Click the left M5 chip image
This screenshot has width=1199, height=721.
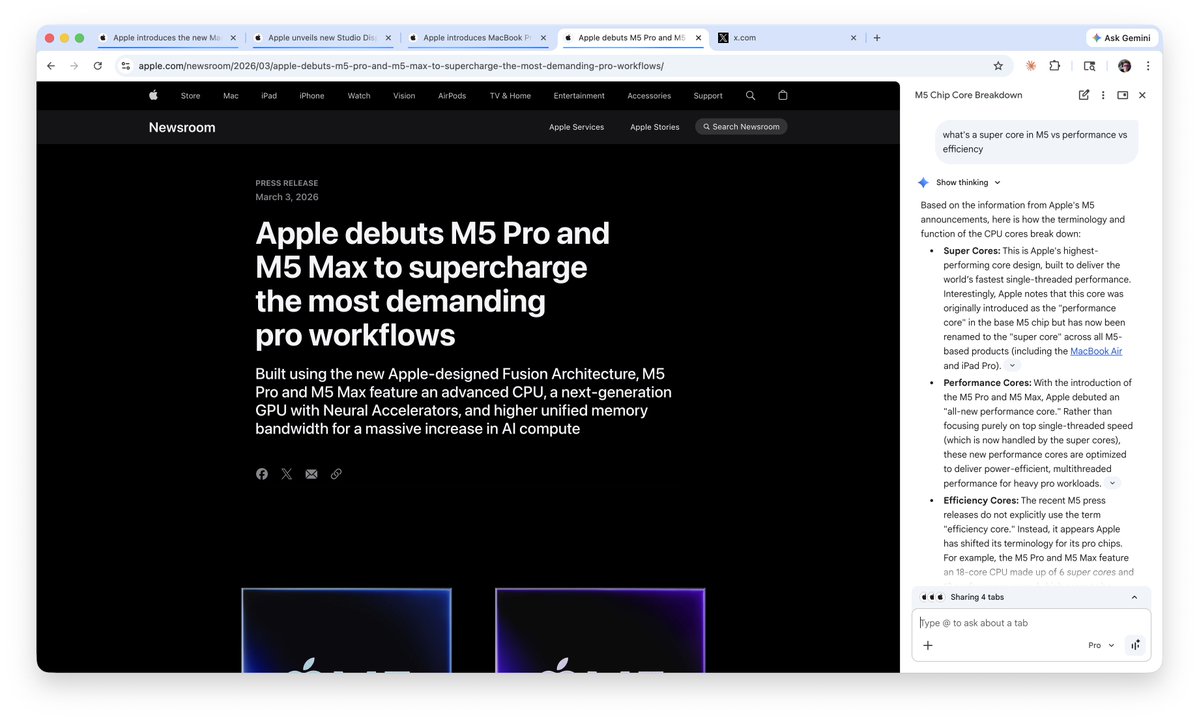click(346, 631)
